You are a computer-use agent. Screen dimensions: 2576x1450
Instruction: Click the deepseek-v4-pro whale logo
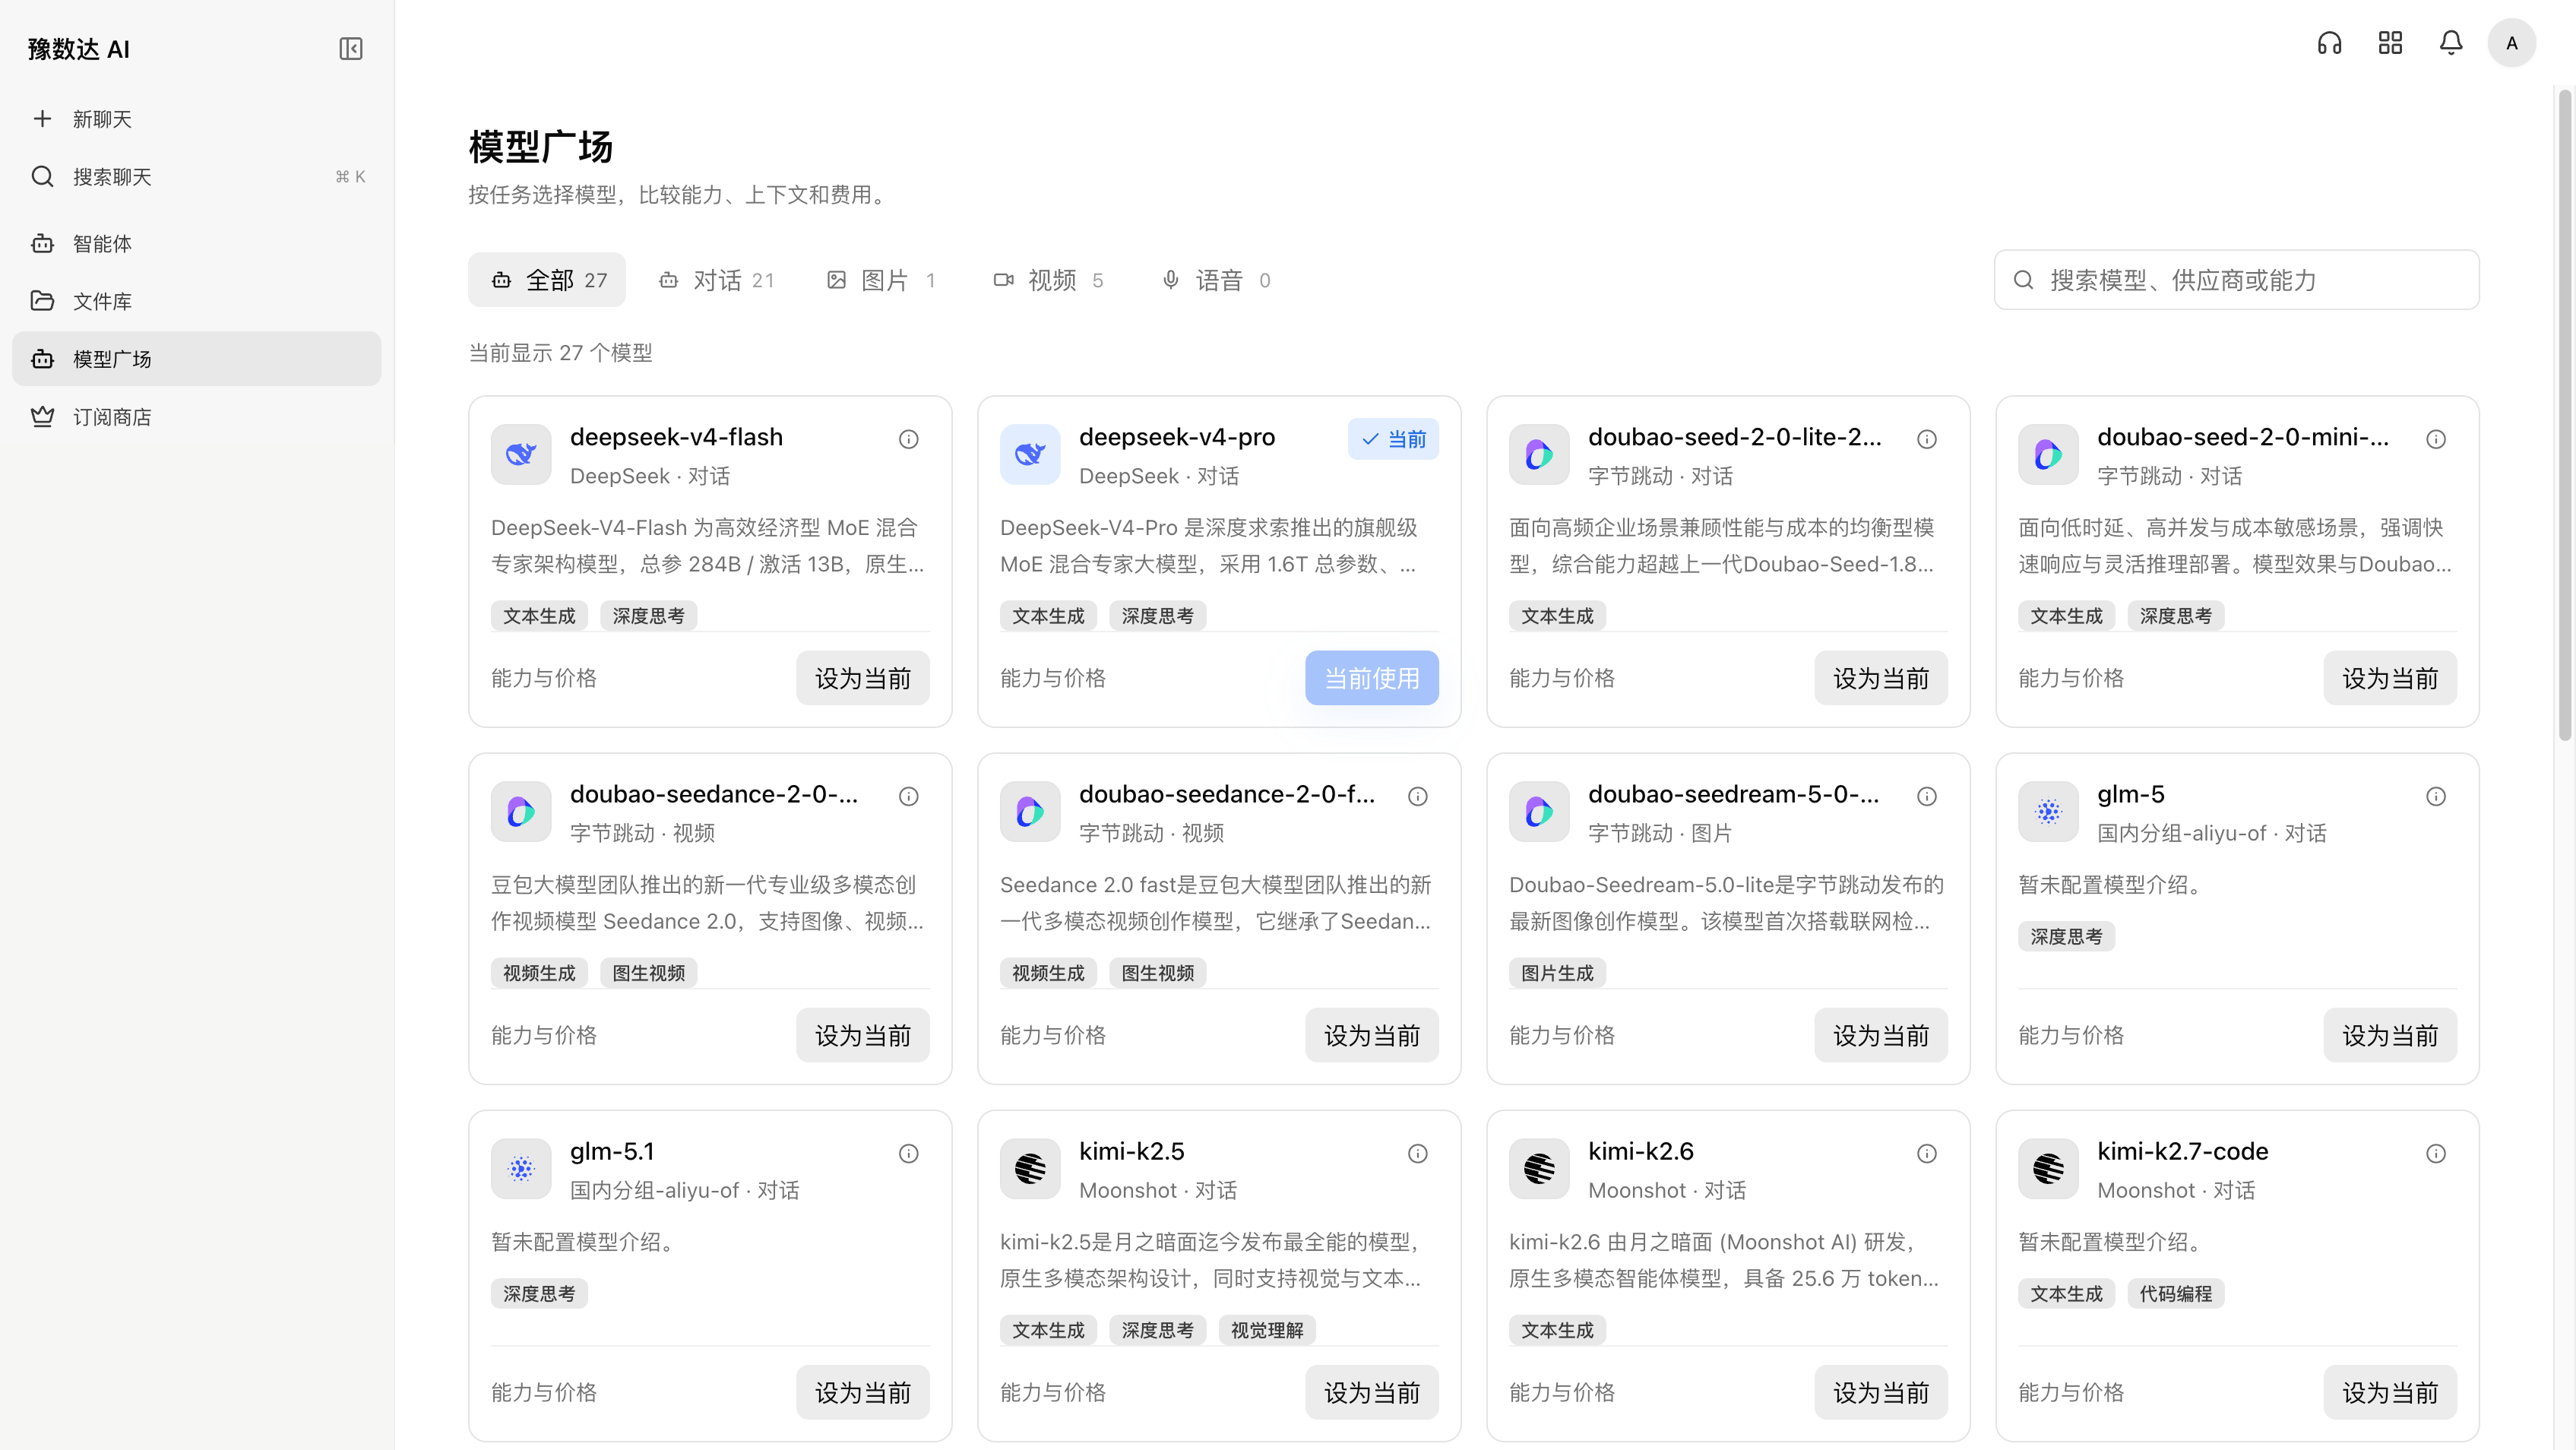[1030, 455]
